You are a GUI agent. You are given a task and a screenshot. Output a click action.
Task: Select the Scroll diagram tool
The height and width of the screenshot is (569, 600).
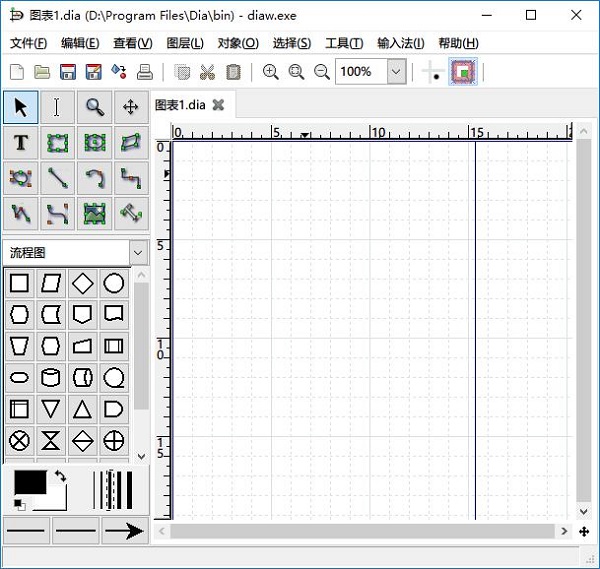click(131, 107)
